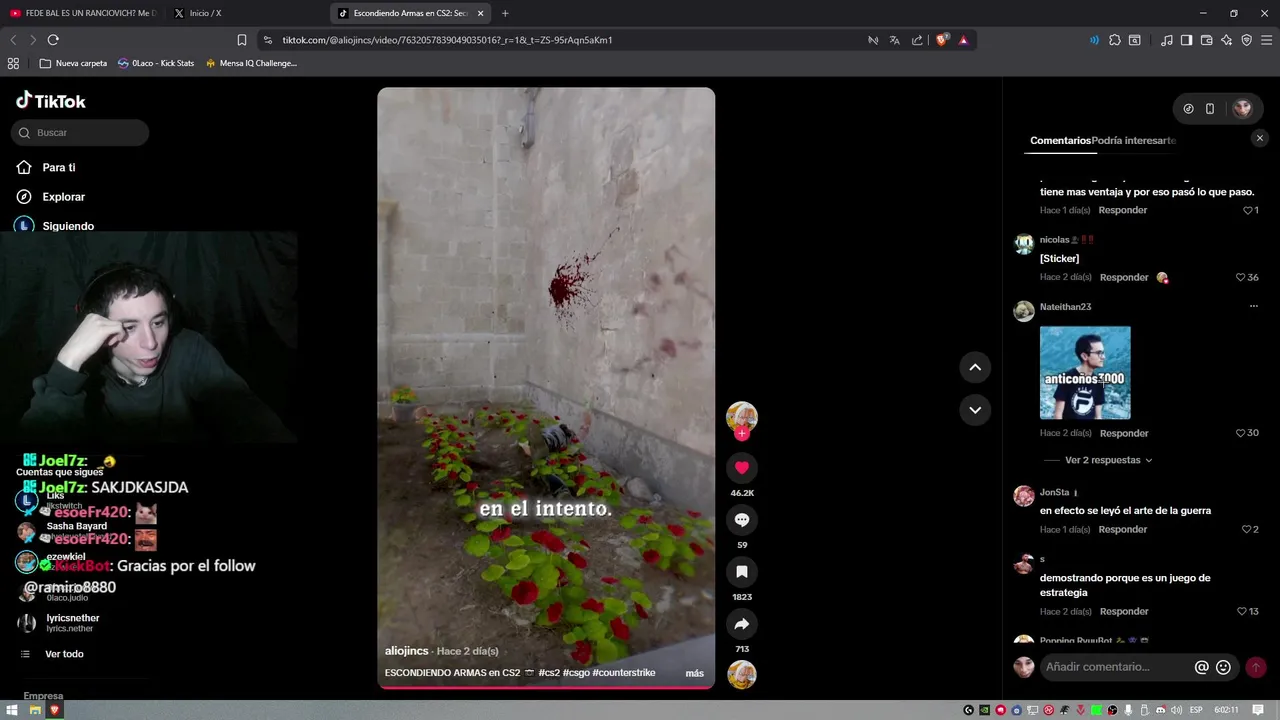Open Brave VPN shield icon
Viewport: 1280px width, 720px height.
coord(1247,40)
